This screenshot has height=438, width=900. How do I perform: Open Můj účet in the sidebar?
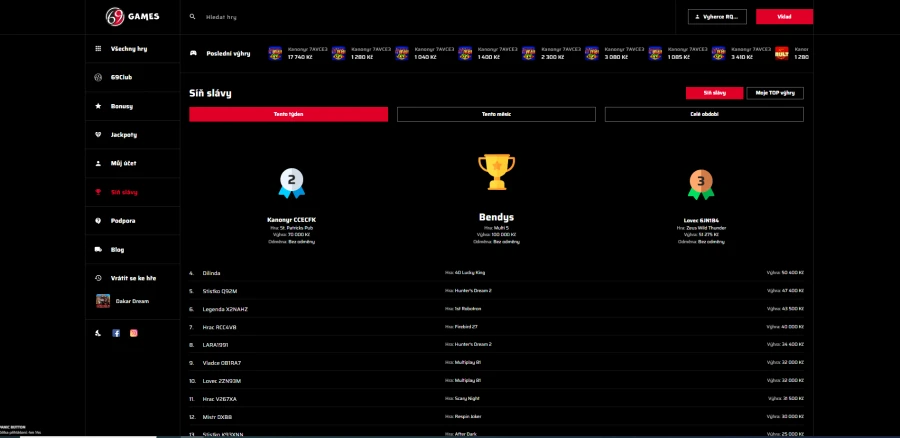point(123,164)
